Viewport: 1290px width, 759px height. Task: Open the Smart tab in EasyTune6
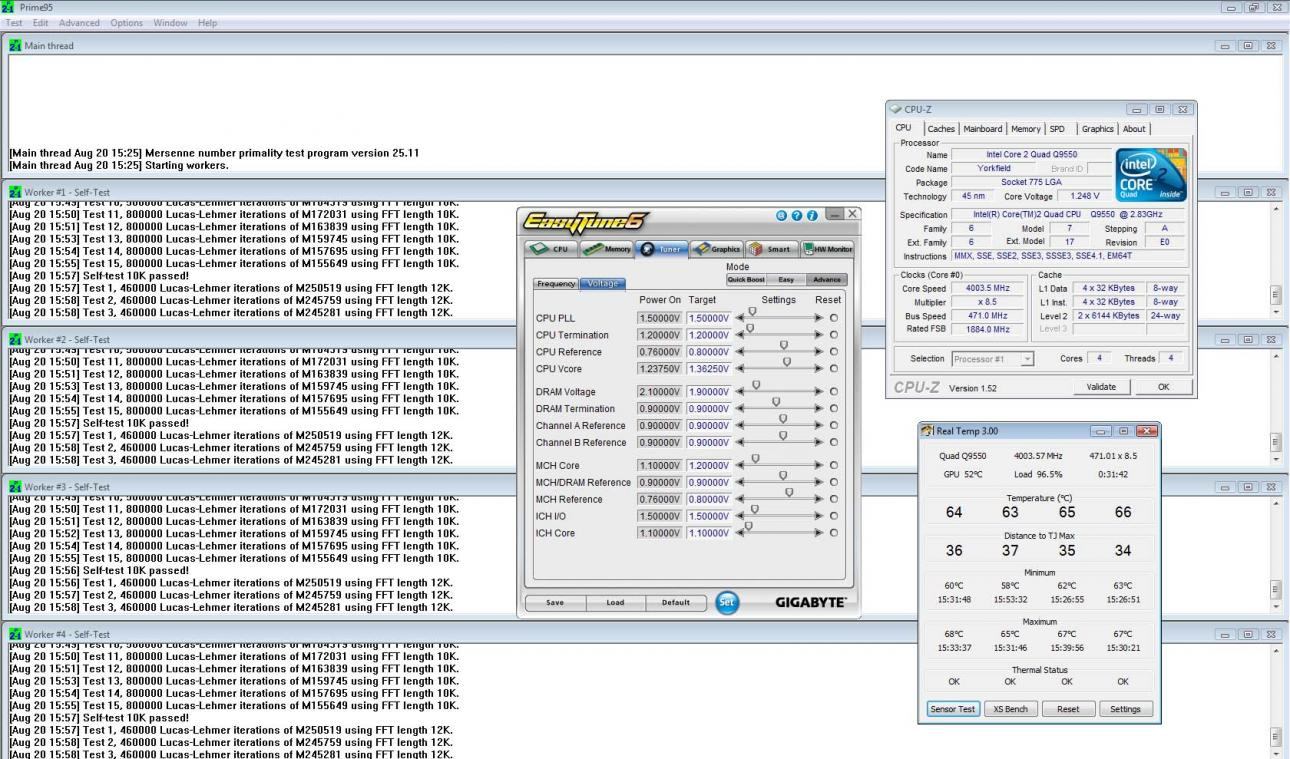770,250
